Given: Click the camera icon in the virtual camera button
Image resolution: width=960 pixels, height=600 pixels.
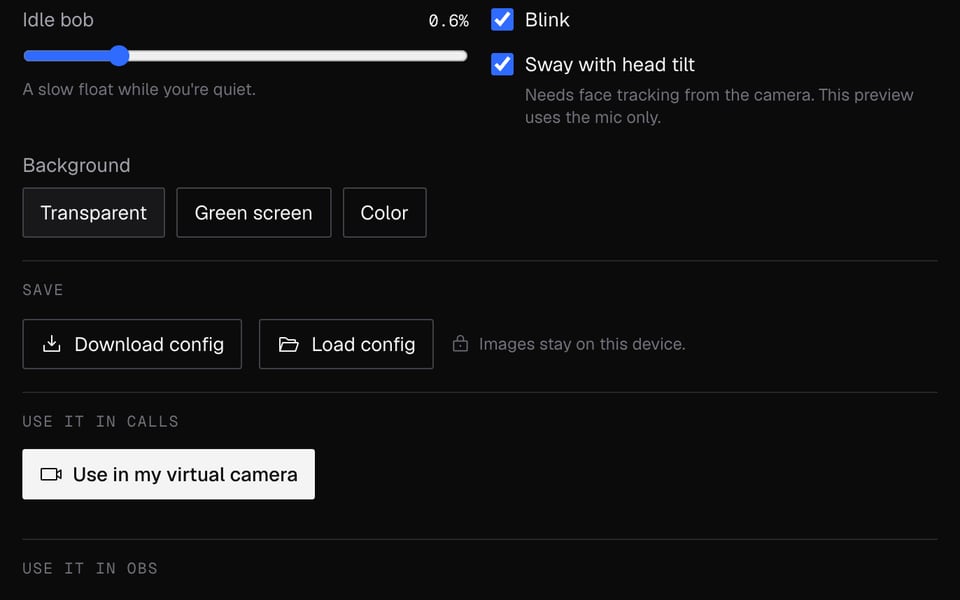Looking at the screenshot, I should 51,474.
